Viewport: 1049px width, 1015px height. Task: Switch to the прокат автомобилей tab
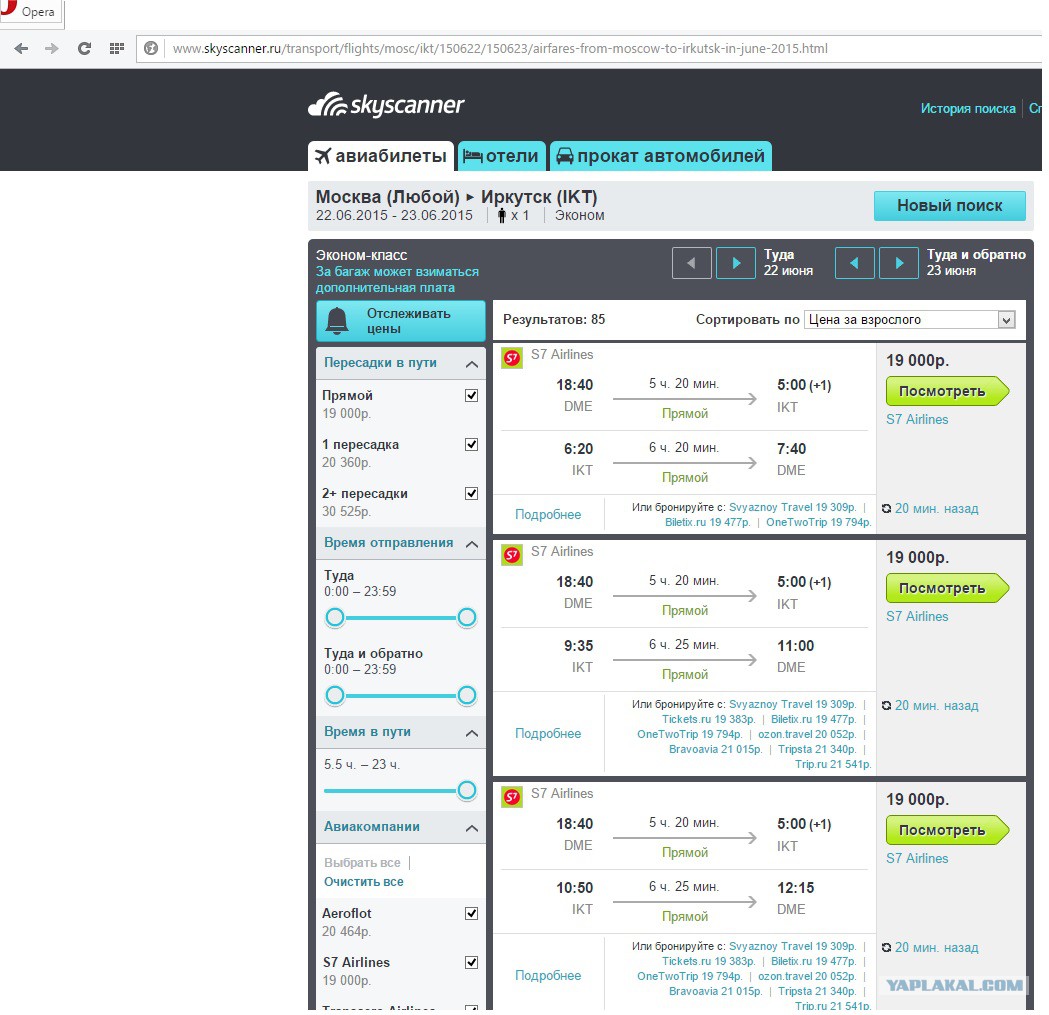point(661,156)
